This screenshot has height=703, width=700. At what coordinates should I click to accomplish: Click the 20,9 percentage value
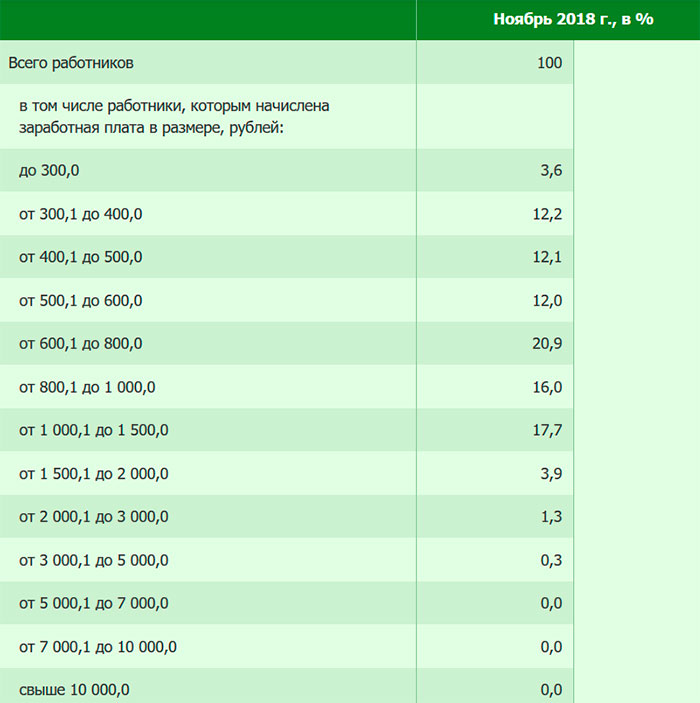pos(548,344)
